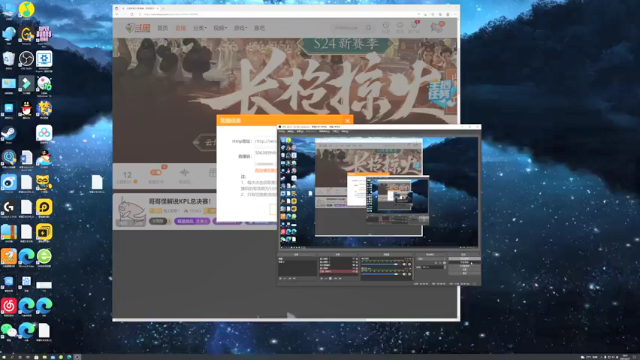Toggle visibility eye of the red-highlighted OBS source
Screen dimensions: 640x360
pyautogui.click(x=354, y=271)
